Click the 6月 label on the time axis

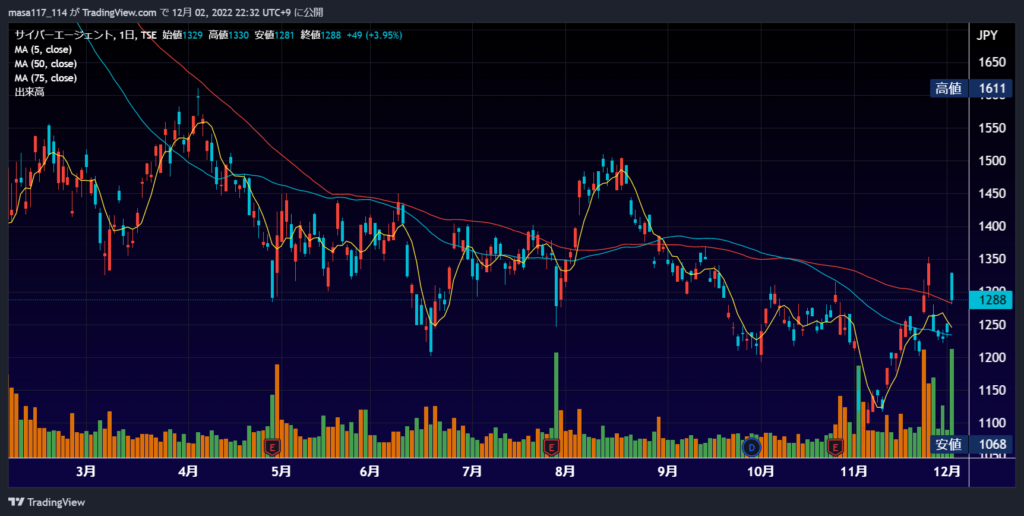coord(370,472)
